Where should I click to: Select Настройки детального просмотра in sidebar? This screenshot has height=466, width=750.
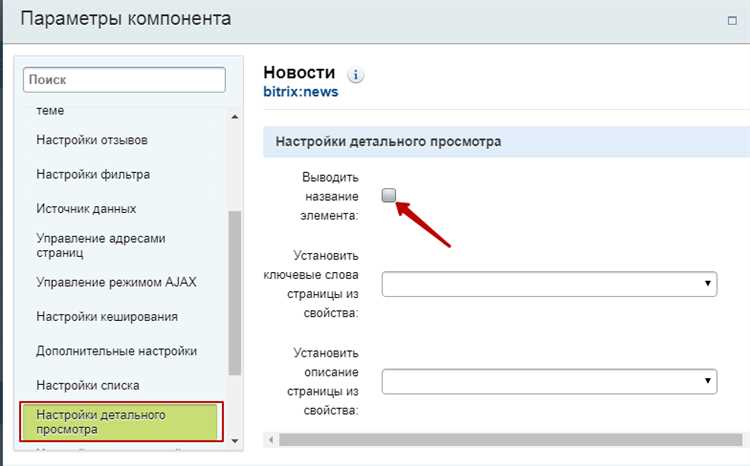pos(121,422)
